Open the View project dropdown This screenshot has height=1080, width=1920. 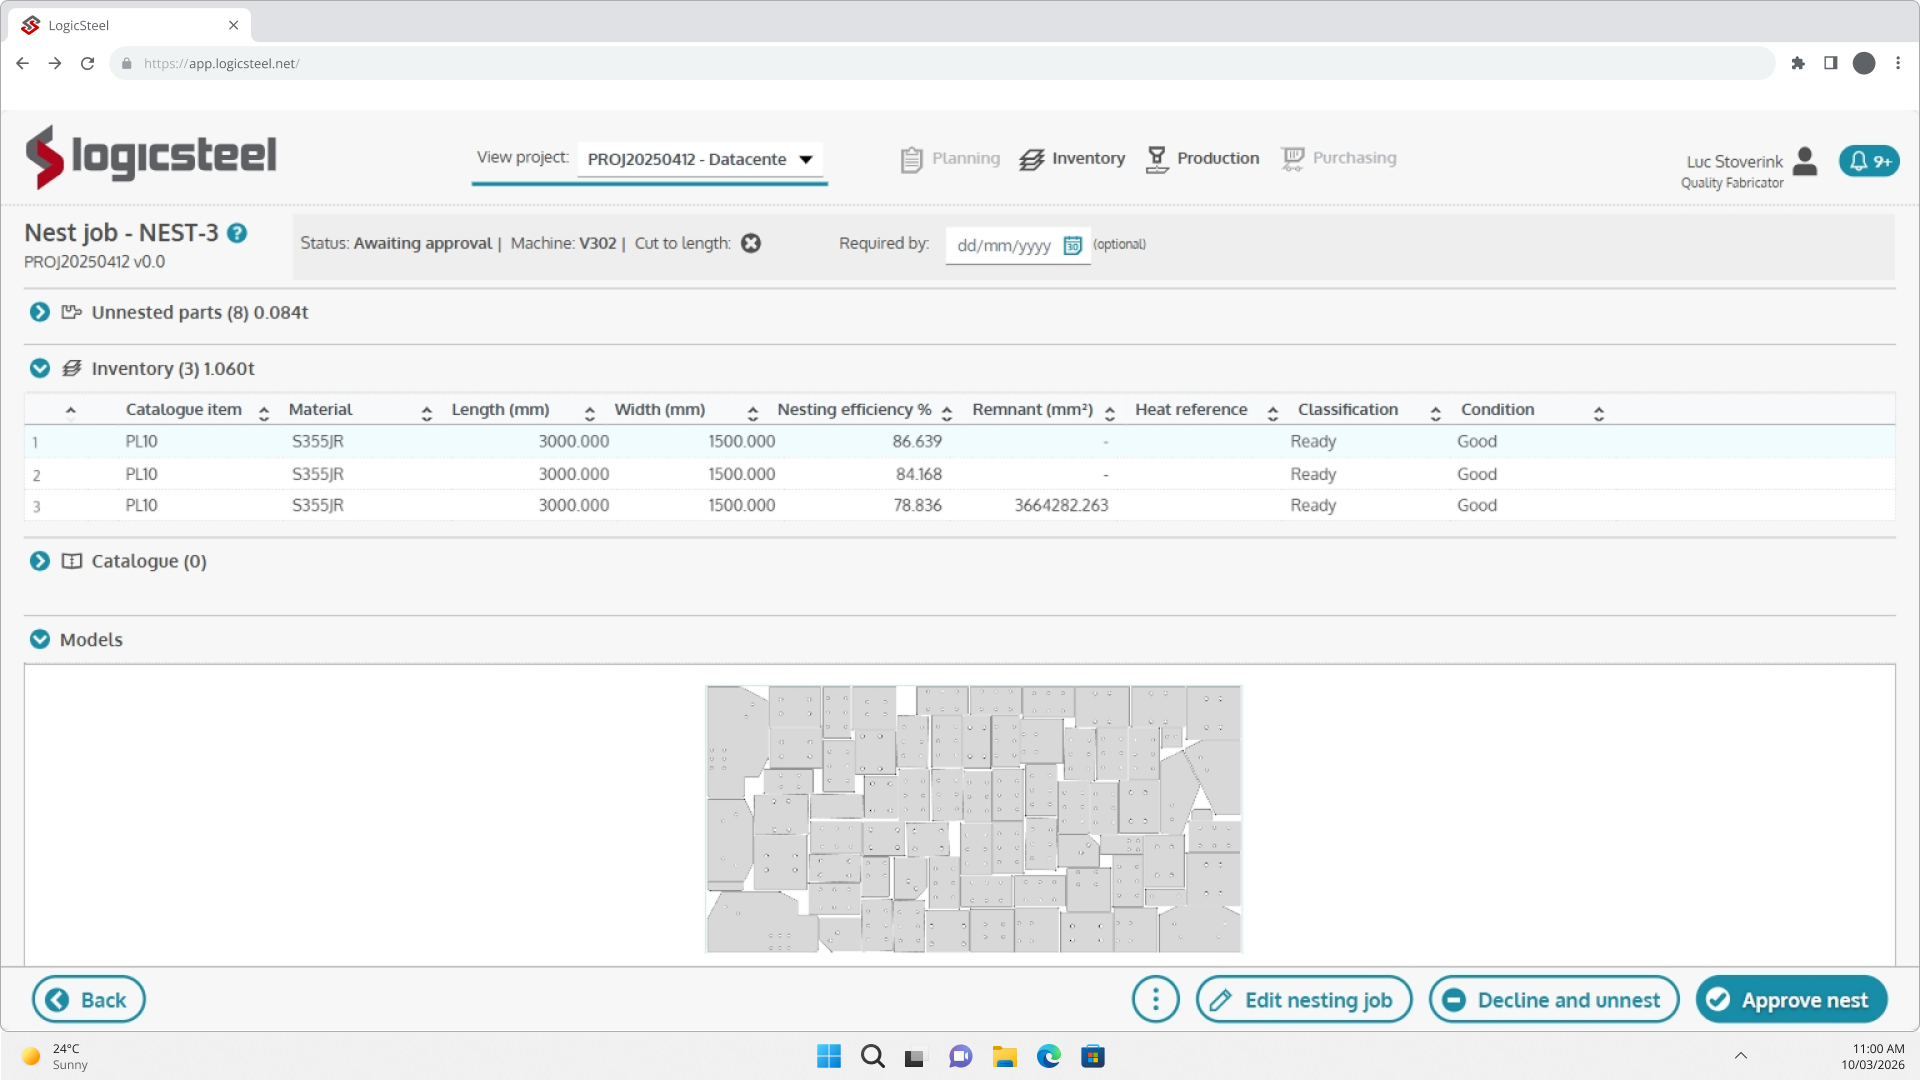(x=700, y=159)
